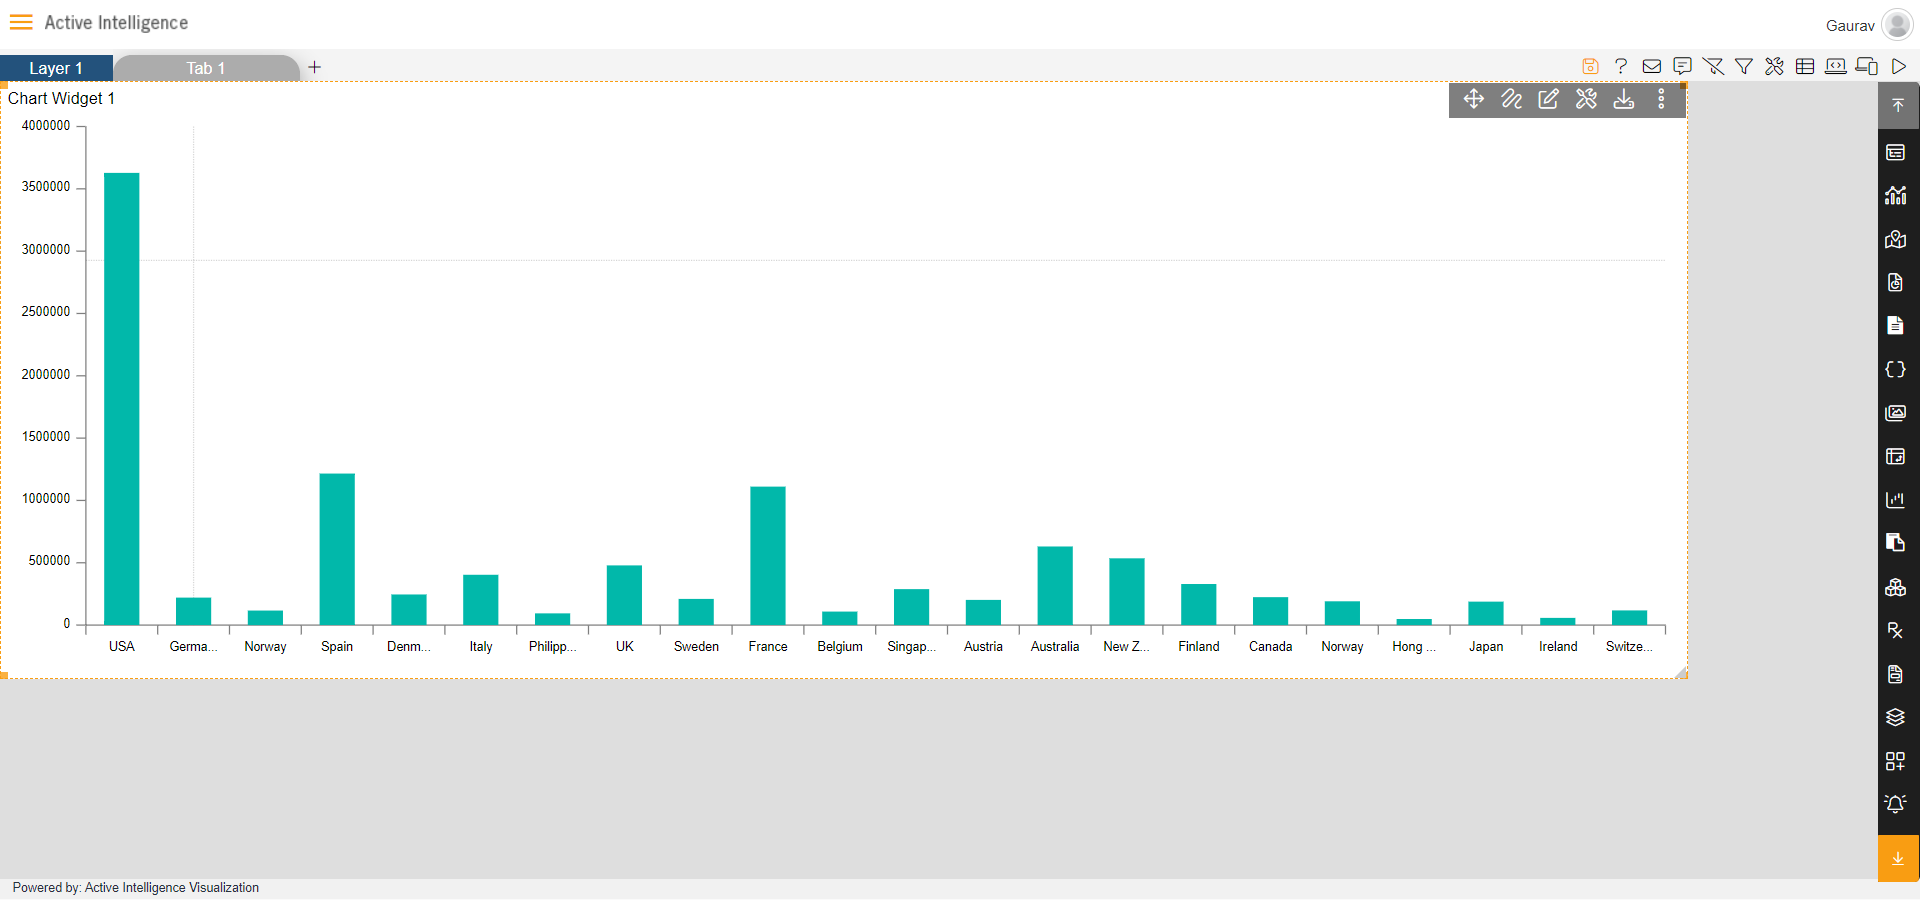The height and width of the screenshot is (900, 1920).
Task: Click the add widget grid-plus icon
Action: tap(1896, 761)
